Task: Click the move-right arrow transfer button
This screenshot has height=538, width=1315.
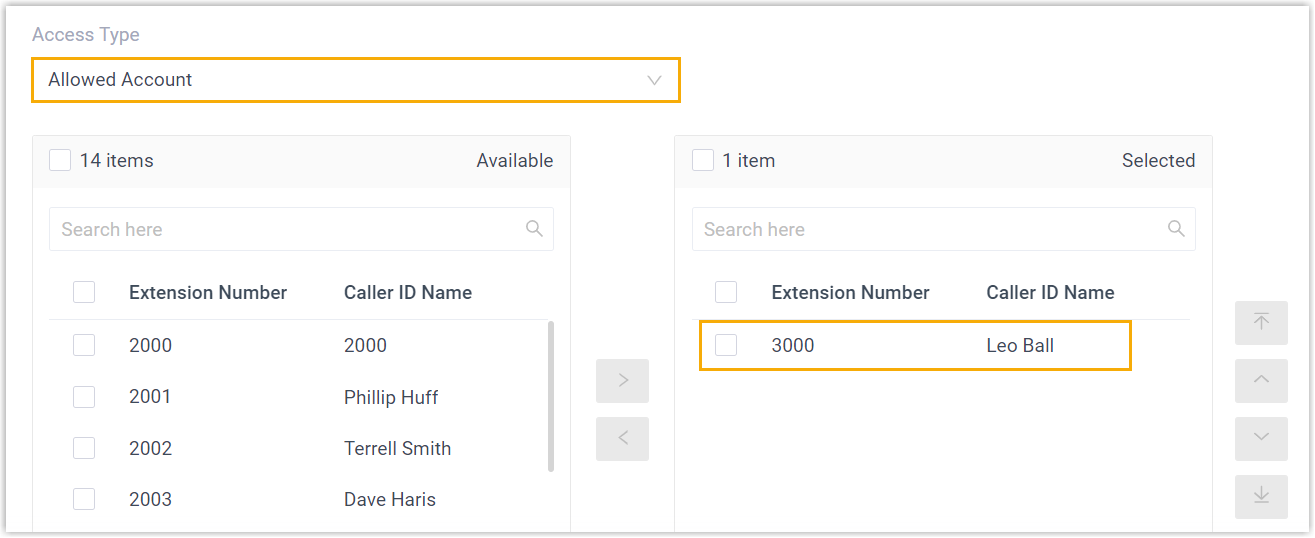Action: 622,381
